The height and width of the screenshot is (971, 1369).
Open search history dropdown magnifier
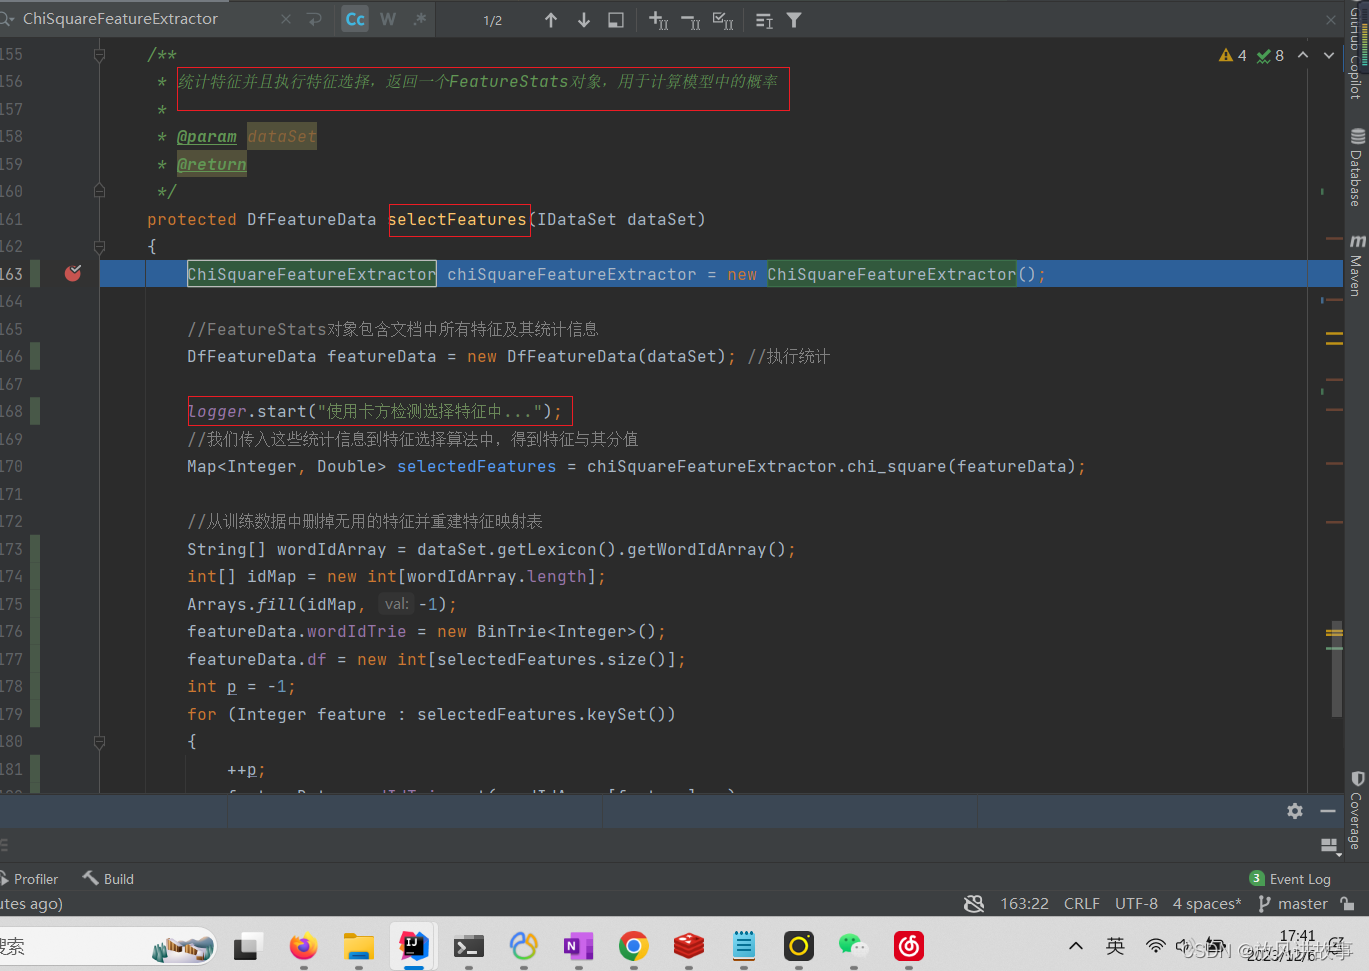tap(6, 19)
